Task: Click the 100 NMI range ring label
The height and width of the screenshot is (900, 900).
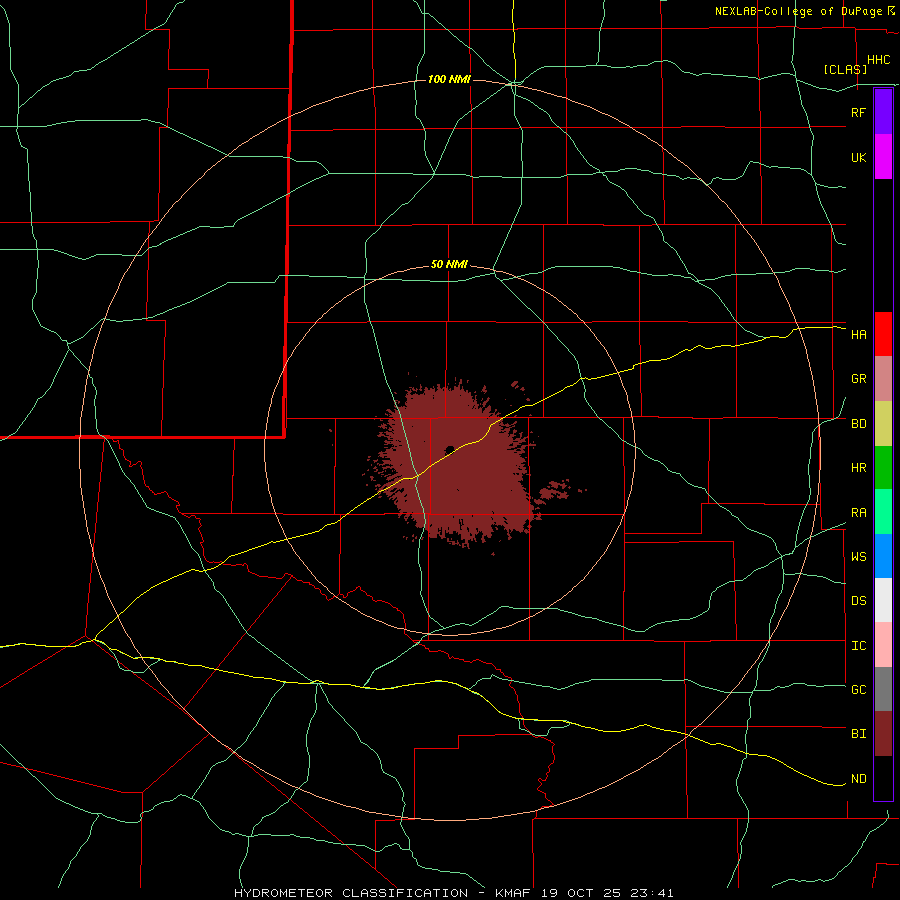Action: point(449,79)
